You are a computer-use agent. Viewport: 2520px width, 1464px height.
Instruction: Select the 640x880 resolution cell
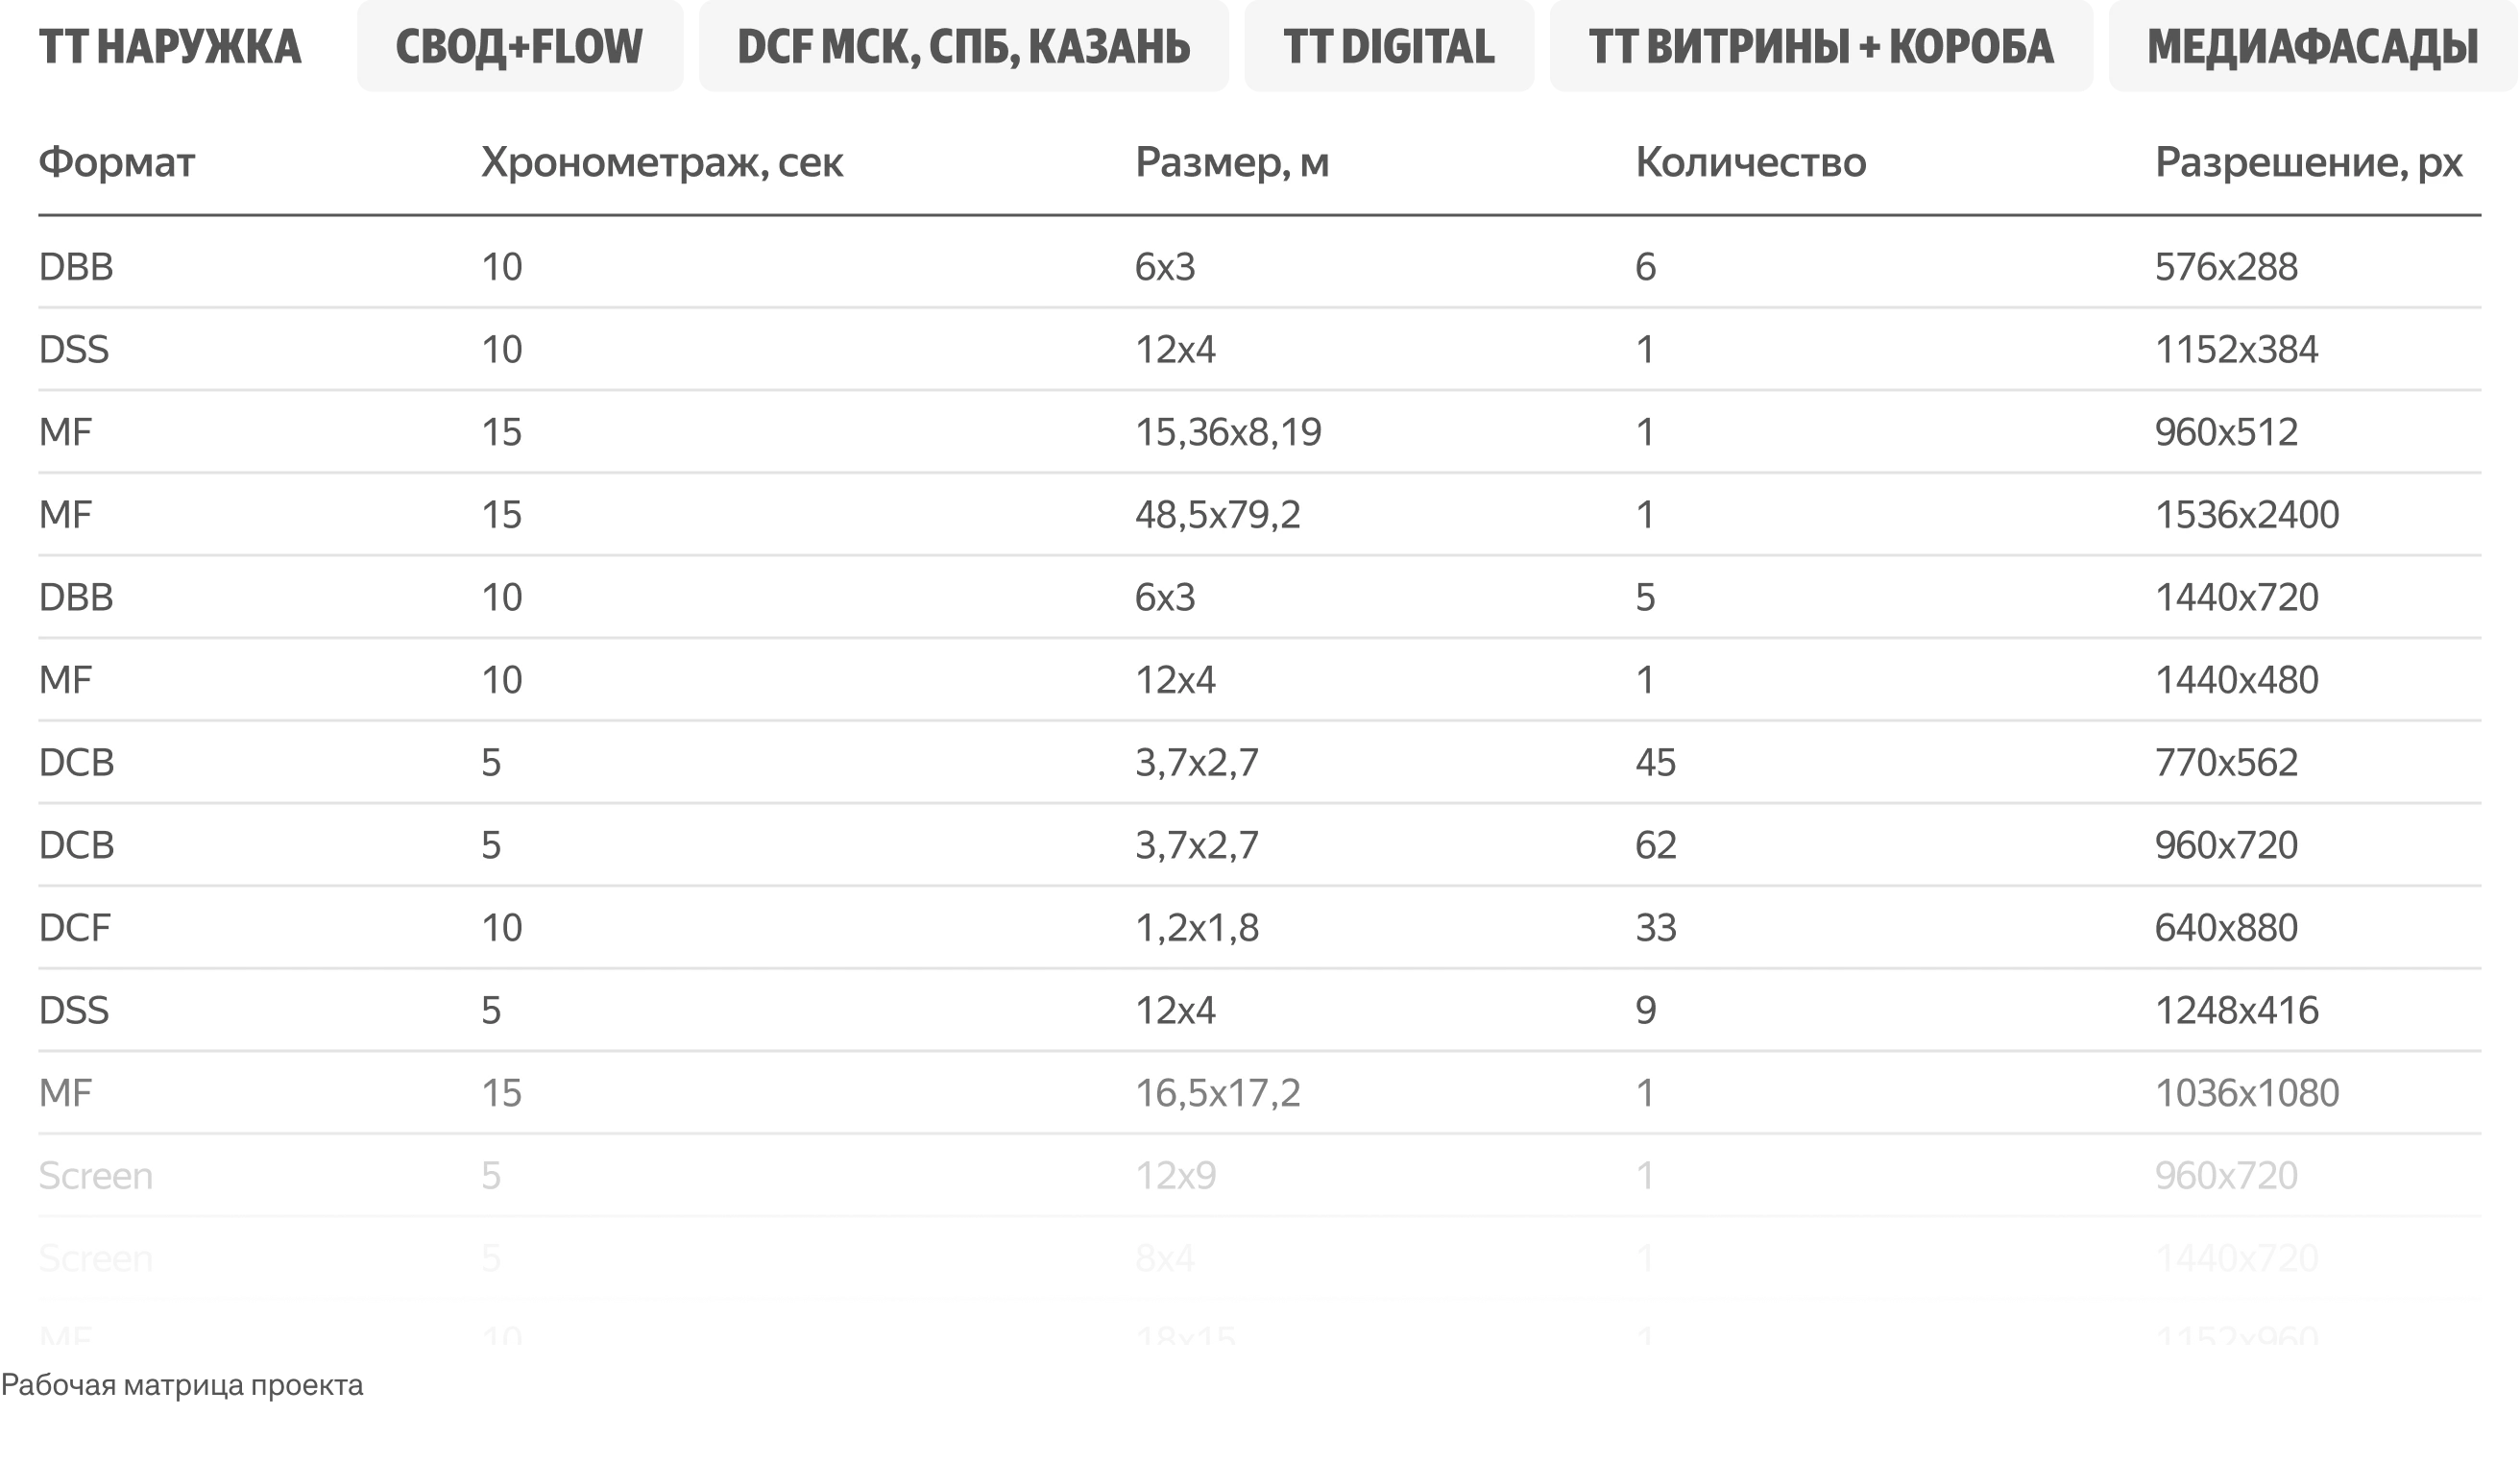[2226, 928]
